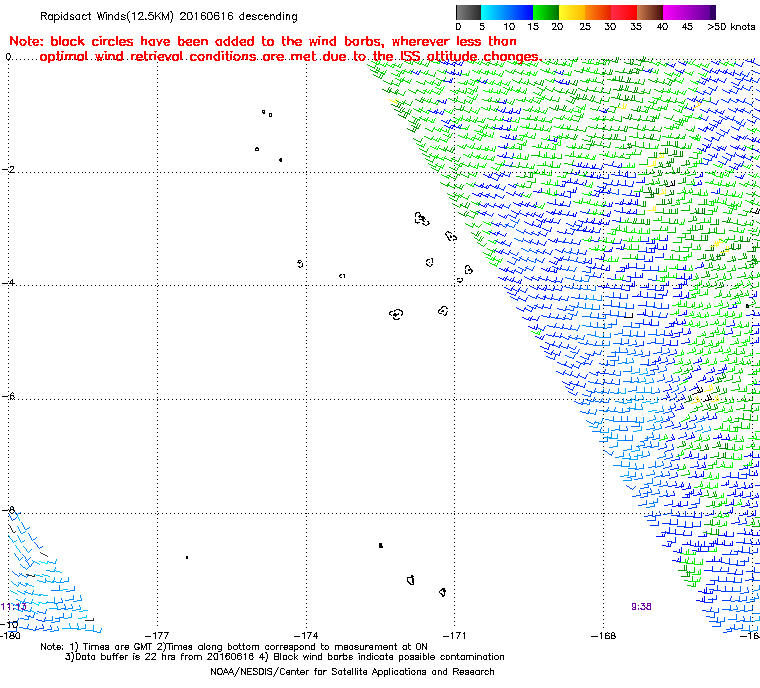
Task: Click the '-171' longitude axis label
Action: (455, 635)
